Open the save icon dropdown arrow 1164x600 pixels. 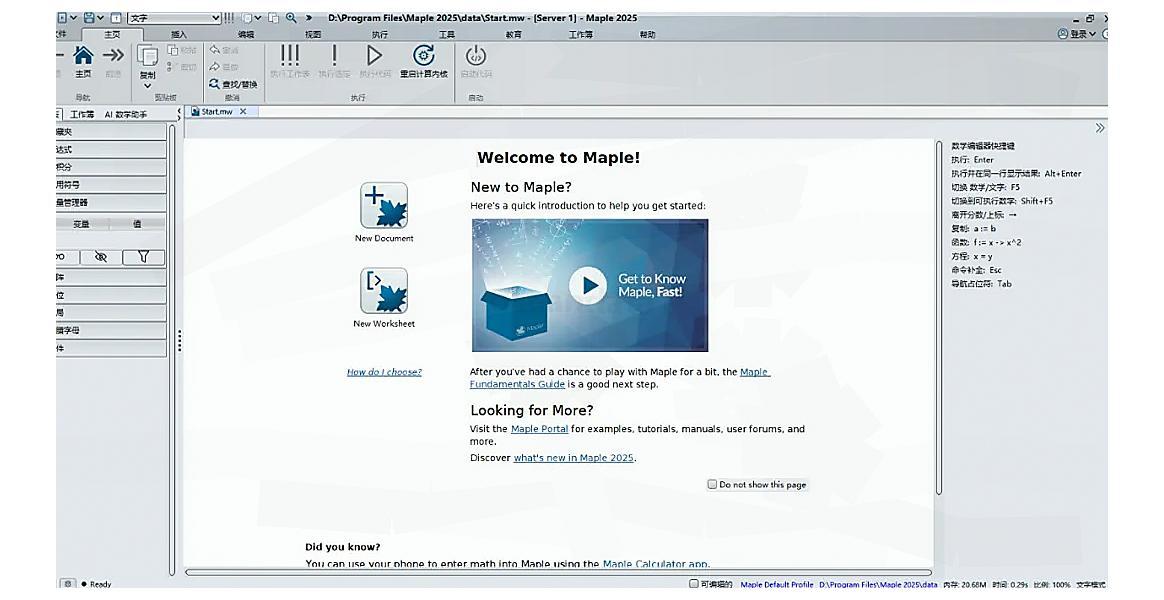click(x=100, y=18)
